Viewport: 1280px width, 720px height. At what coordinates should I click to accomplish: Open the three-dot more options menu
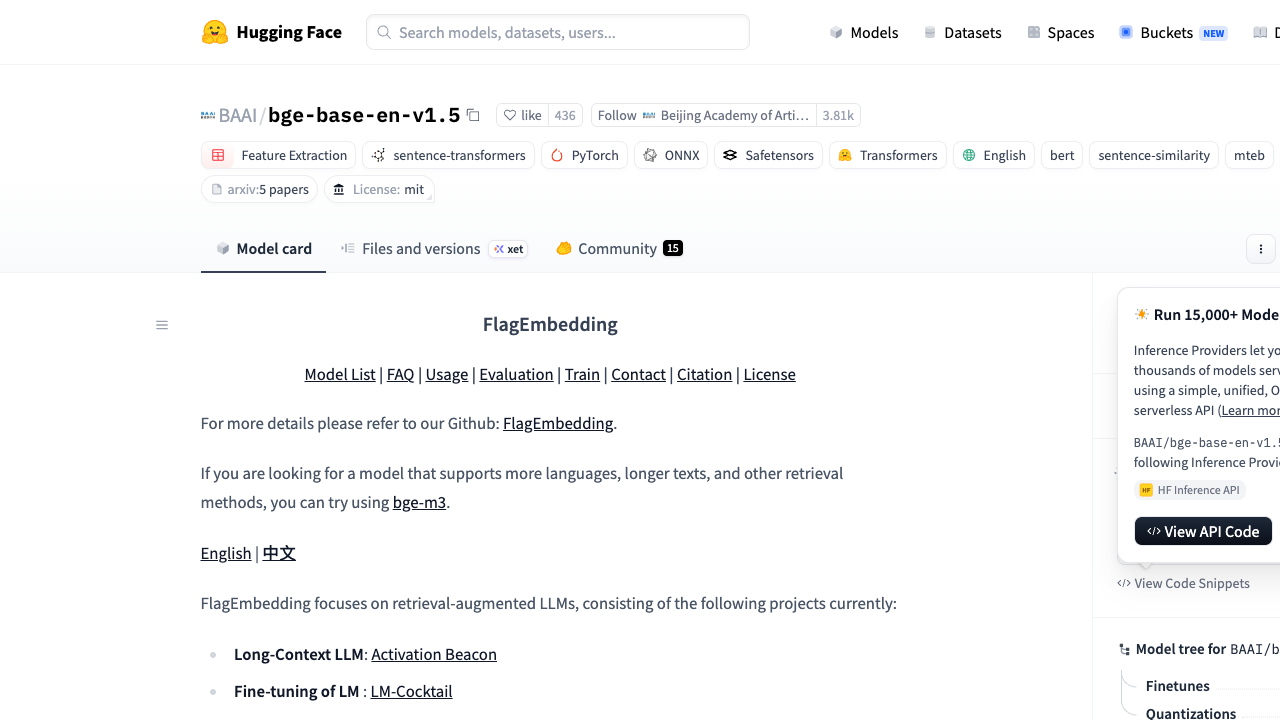click(1261, 249)
